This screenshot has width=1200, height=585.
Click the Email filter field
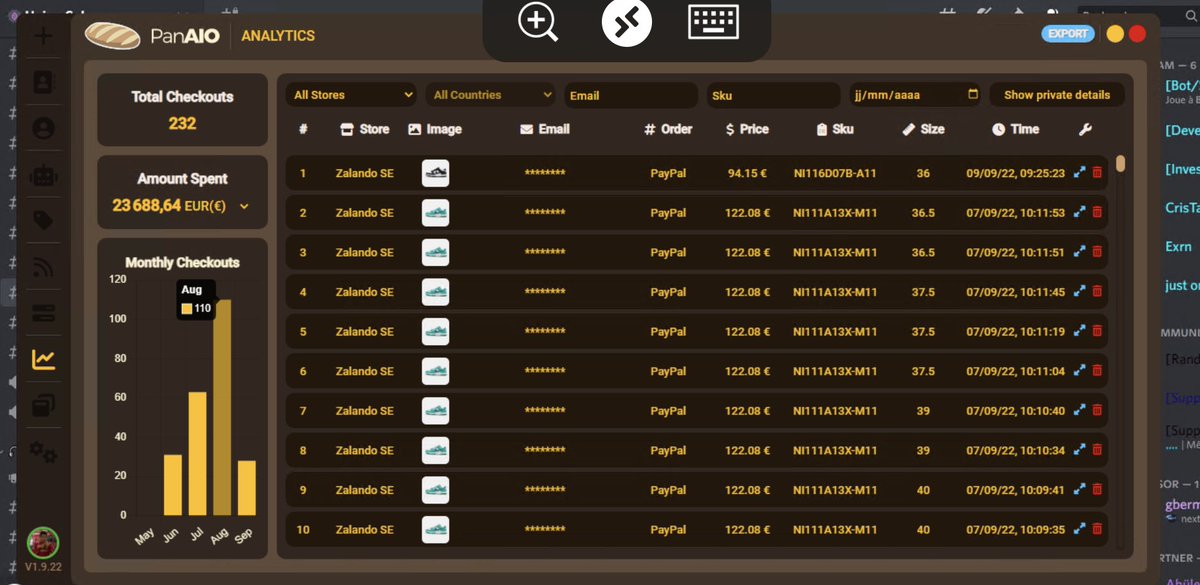tap(631, 95)
